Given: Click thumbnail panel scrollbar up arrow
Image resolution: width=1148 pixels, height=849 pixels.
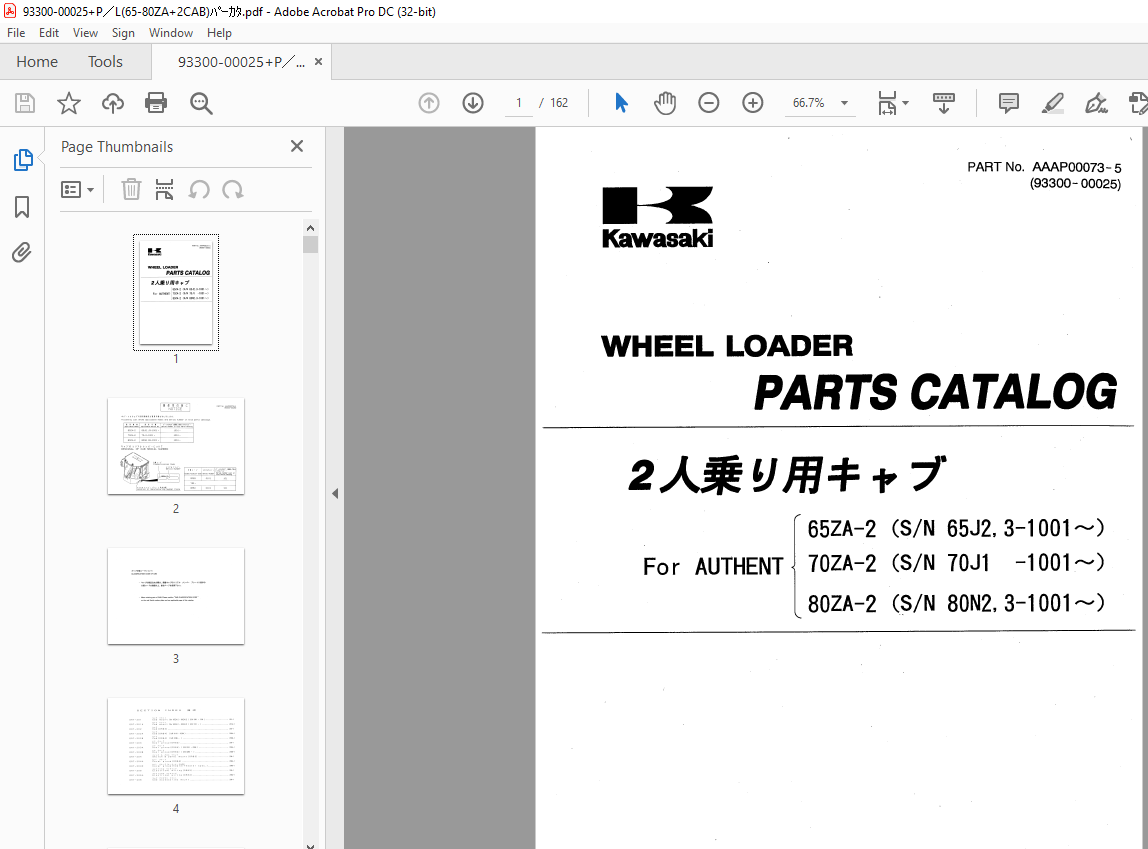Looking at the screenshot, I should pos(310,228).
